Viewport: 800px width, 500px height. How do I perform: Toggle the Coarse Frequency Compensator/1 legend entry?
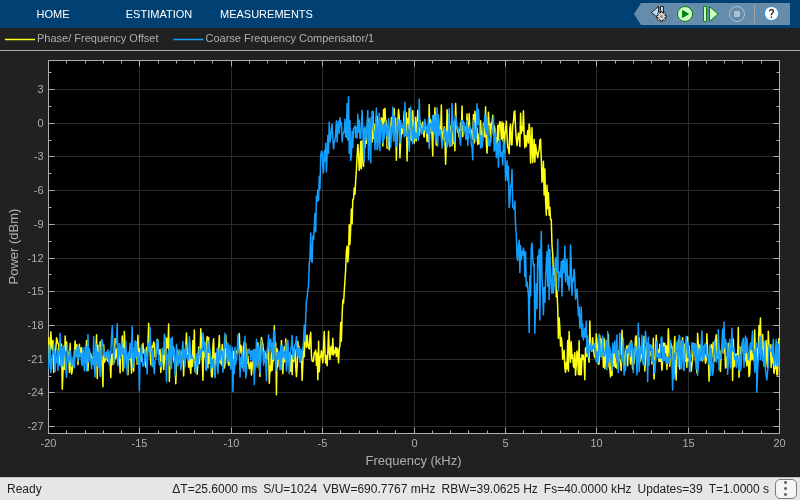coord(273,38)
